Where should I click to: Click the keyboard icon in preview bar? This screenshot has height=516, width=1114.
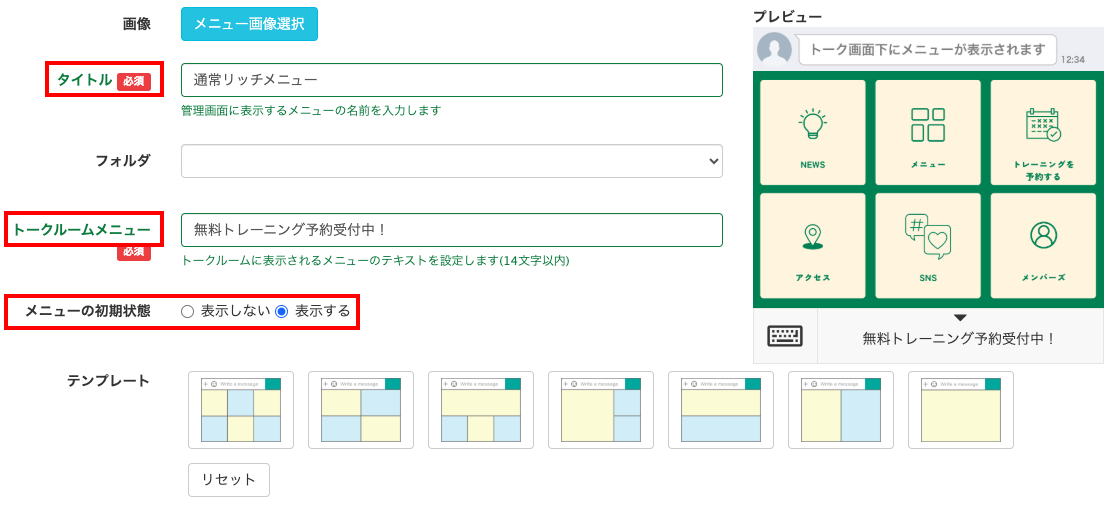(785, 337)
